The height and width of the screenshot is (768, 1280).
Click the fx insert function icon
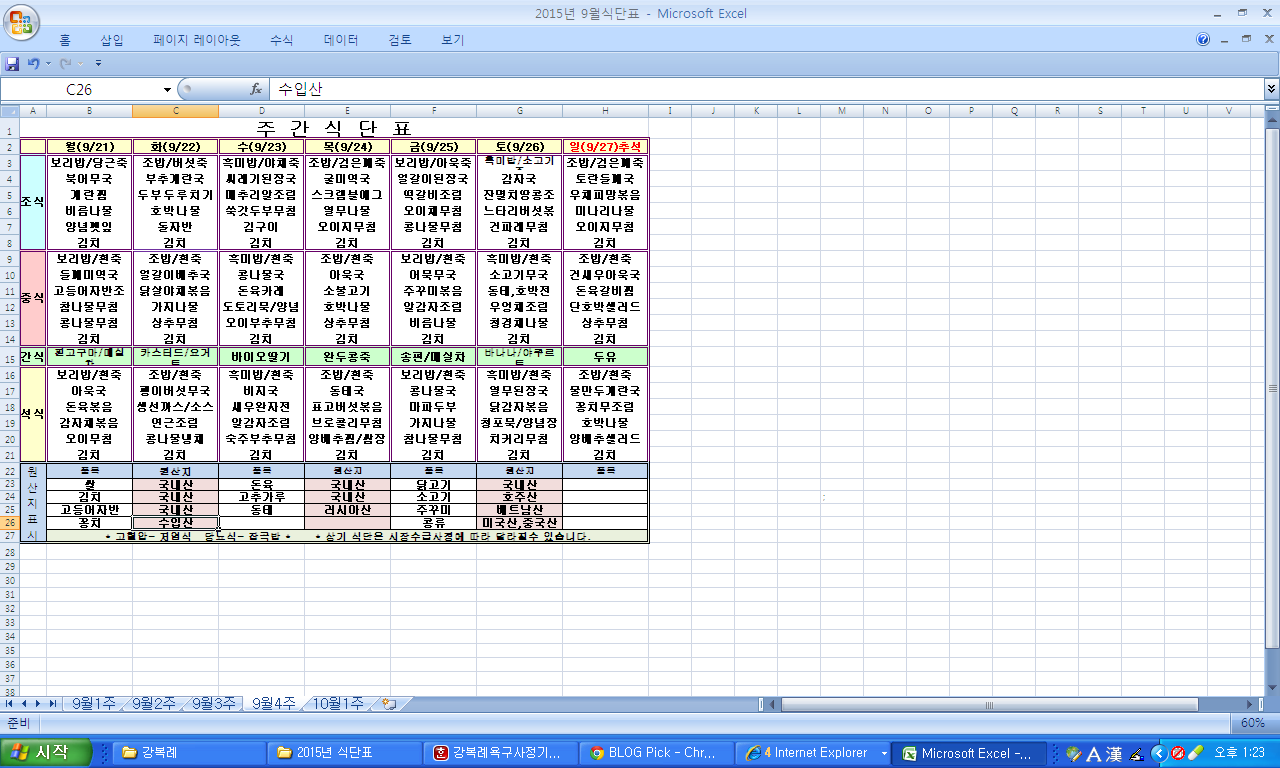tap(256, 89)
